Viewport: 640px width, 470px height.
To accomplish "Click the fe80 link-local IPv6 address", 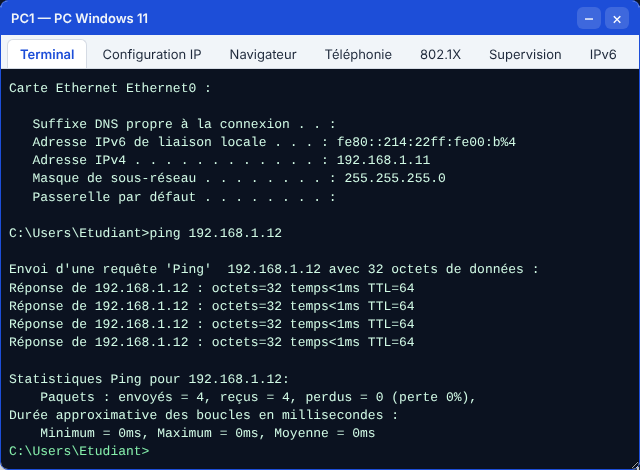I will coord(426,142).
